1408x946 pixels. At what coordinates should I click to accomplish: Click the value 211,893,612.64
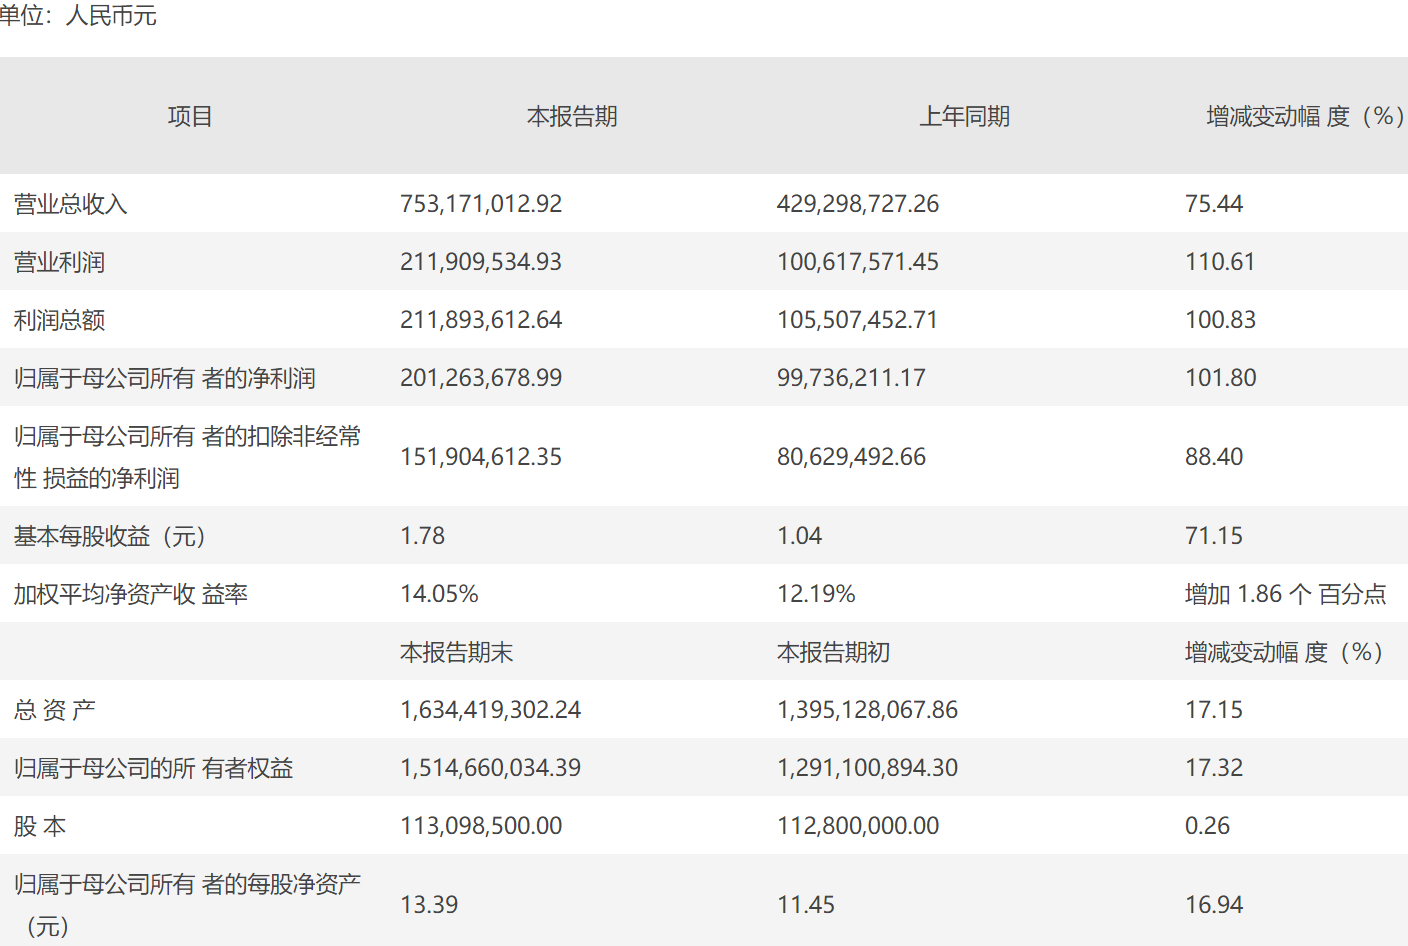point(481,320)
